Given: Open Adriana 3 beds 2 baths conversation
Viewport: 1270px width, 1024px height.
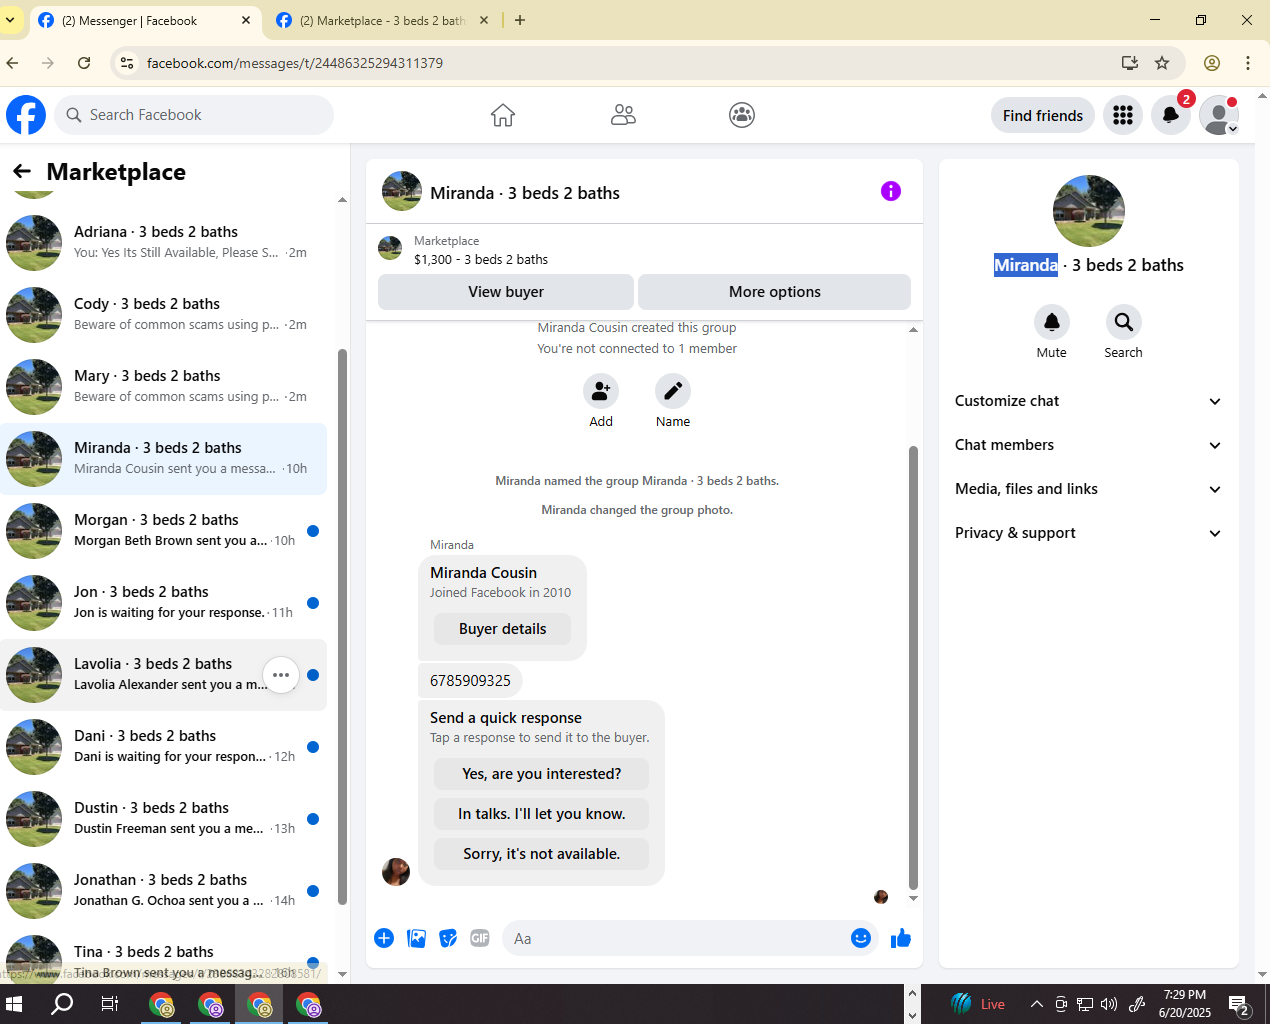Looking at the screenshot, I should pyautogui.click(x=164, y=243).
